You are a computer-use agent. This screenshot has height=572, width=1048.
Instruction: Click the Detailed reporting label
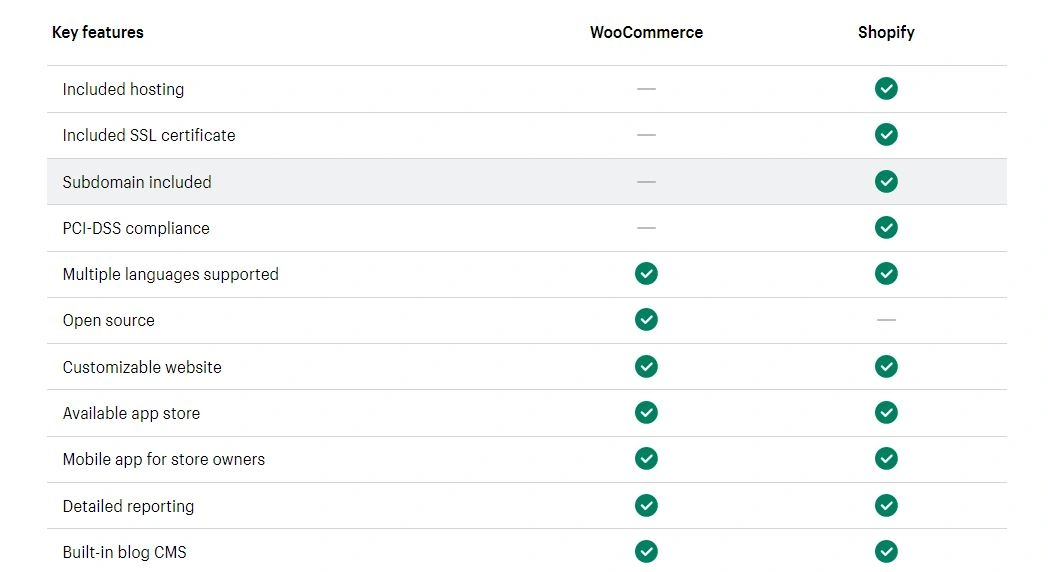pos(128,507)
